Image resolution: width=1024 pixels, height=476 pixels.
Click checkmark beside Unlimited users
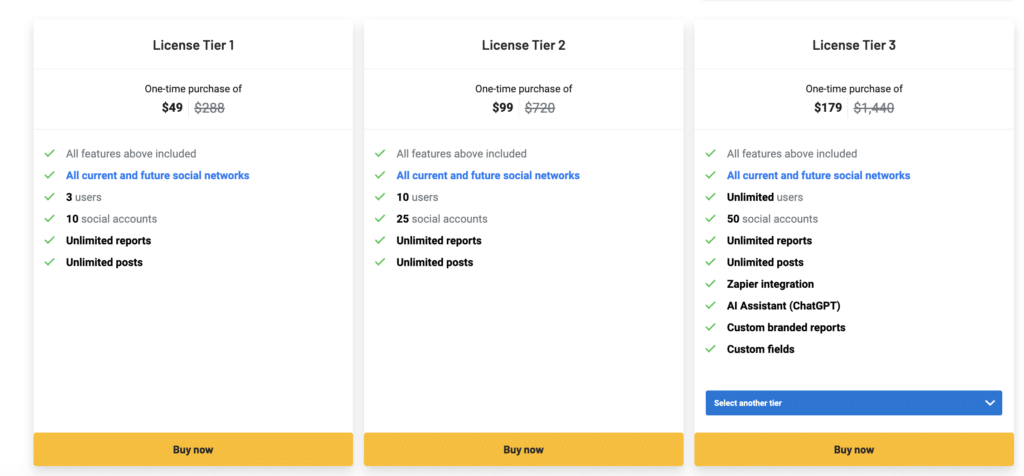tap(710, 197)
